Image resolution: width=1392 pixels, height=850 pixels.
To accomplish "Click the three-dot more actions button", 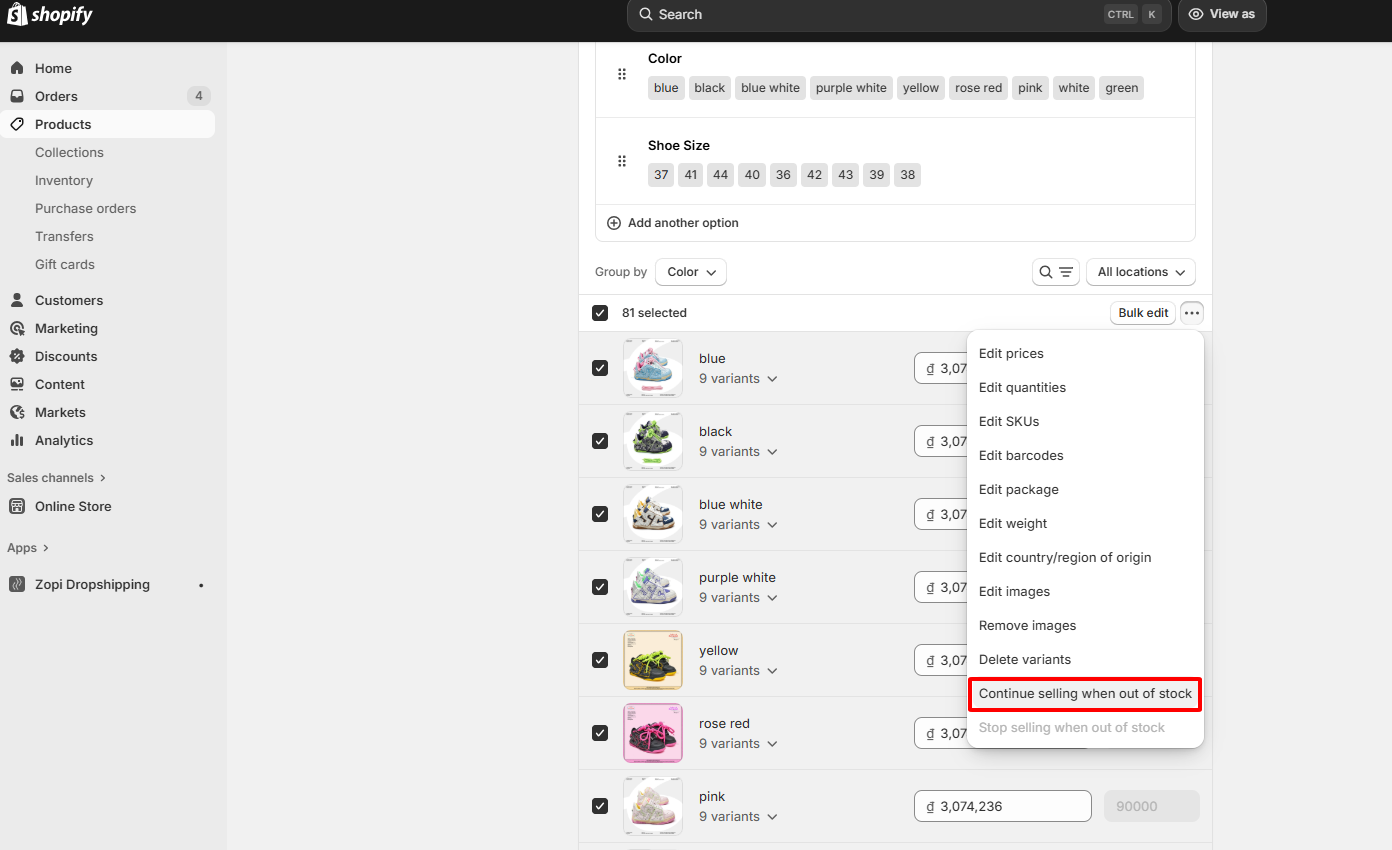I will click(1191, 313).
